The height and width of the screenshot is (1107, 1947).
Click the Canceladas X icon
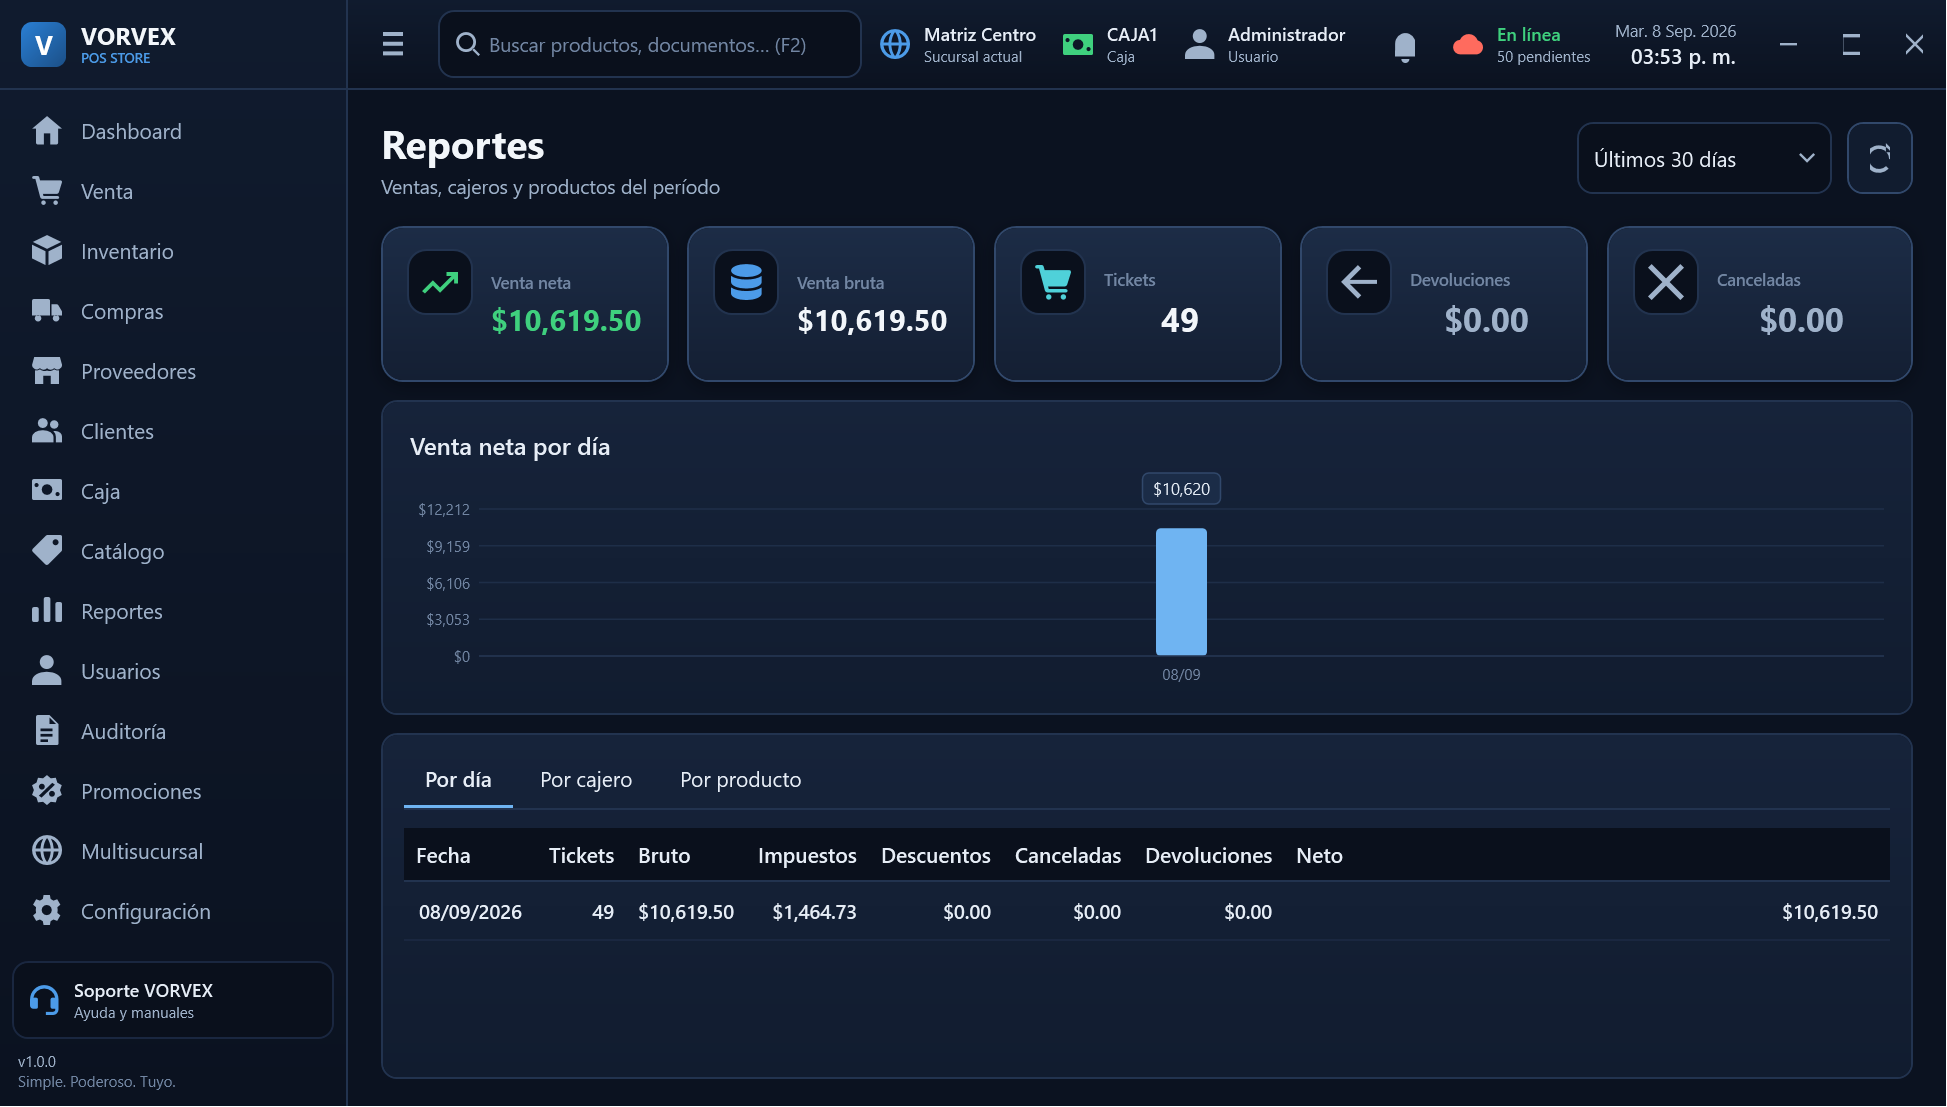1666,282
